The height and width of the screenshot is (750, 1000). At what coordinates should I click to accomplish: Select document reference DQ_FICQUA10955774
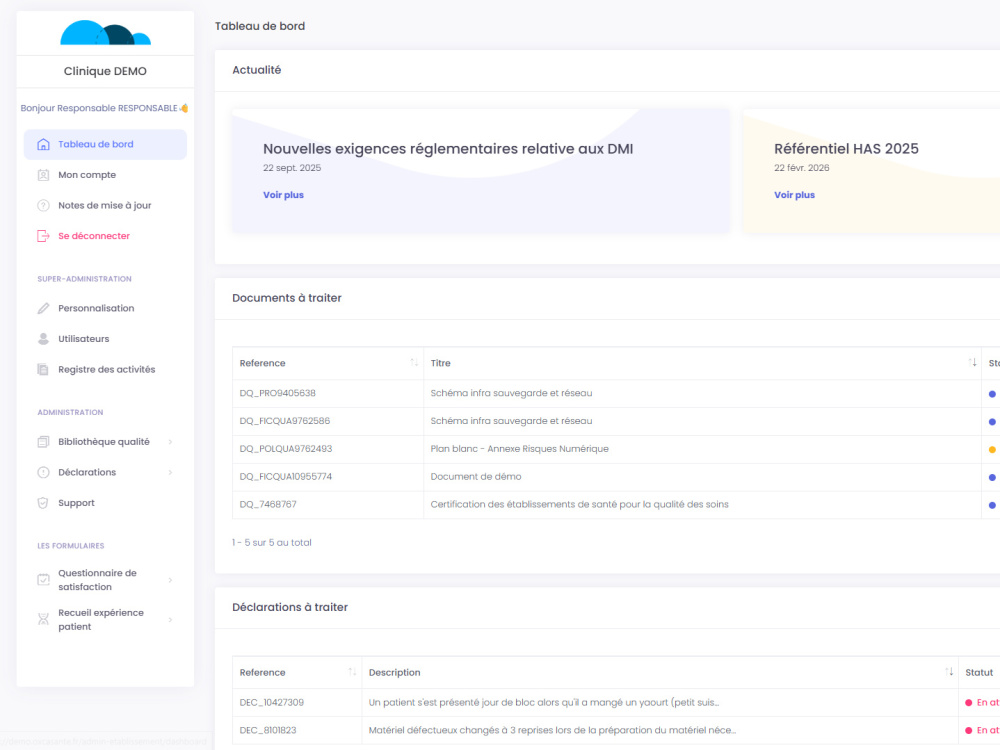tap(286, 476)
